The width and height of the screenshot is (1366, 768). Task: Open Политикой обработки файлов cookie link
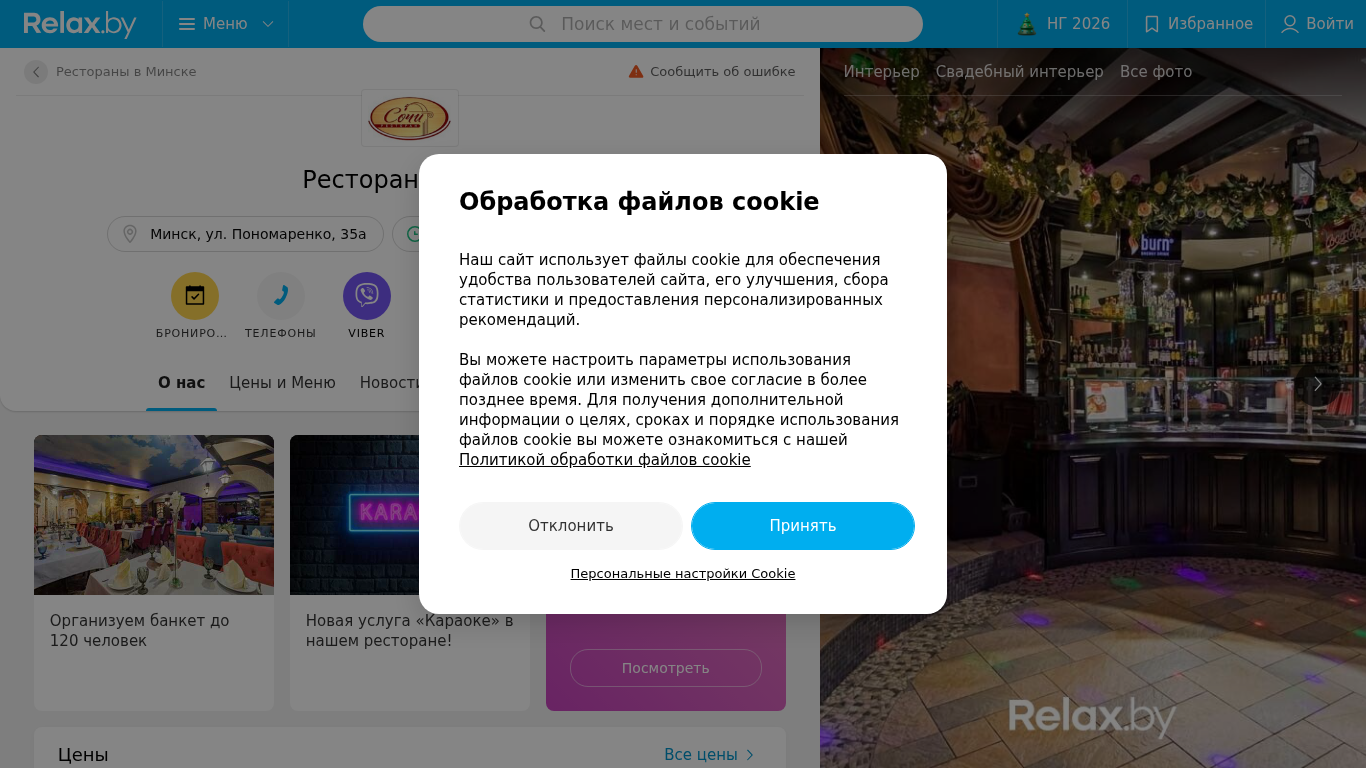click(605, 460)
